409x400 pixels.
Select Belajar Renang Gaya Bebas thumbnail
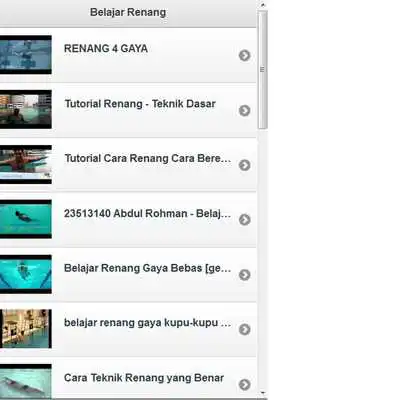(26, 274)
